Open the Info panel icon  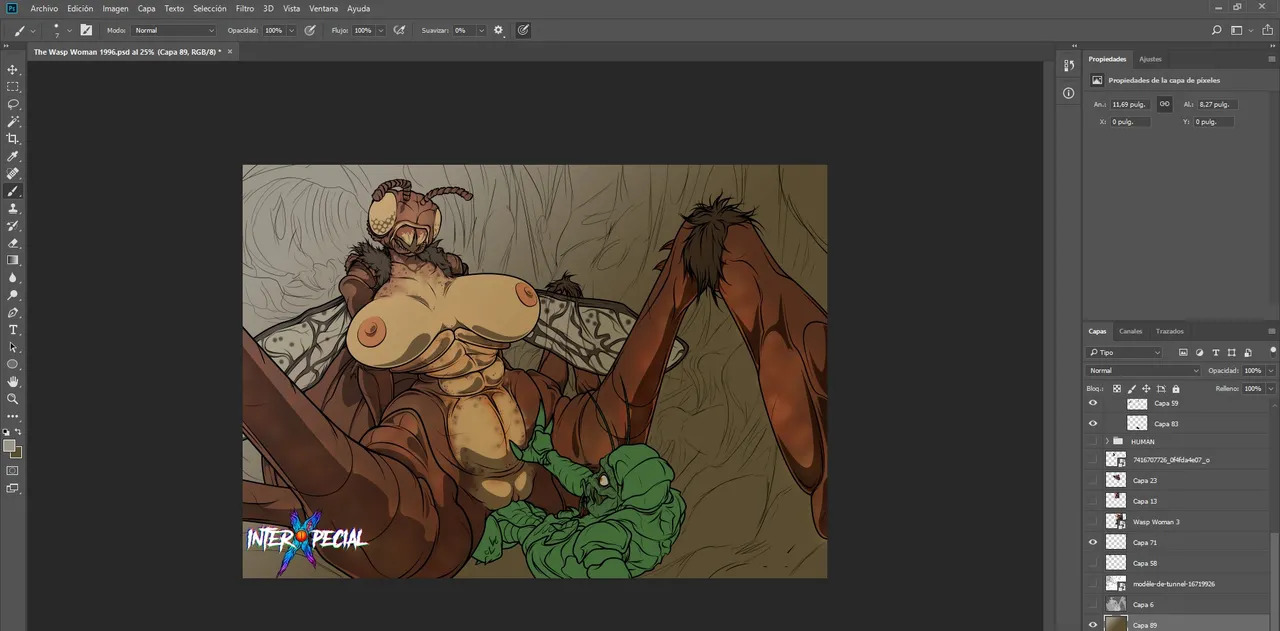click(x=1069, y=93)
